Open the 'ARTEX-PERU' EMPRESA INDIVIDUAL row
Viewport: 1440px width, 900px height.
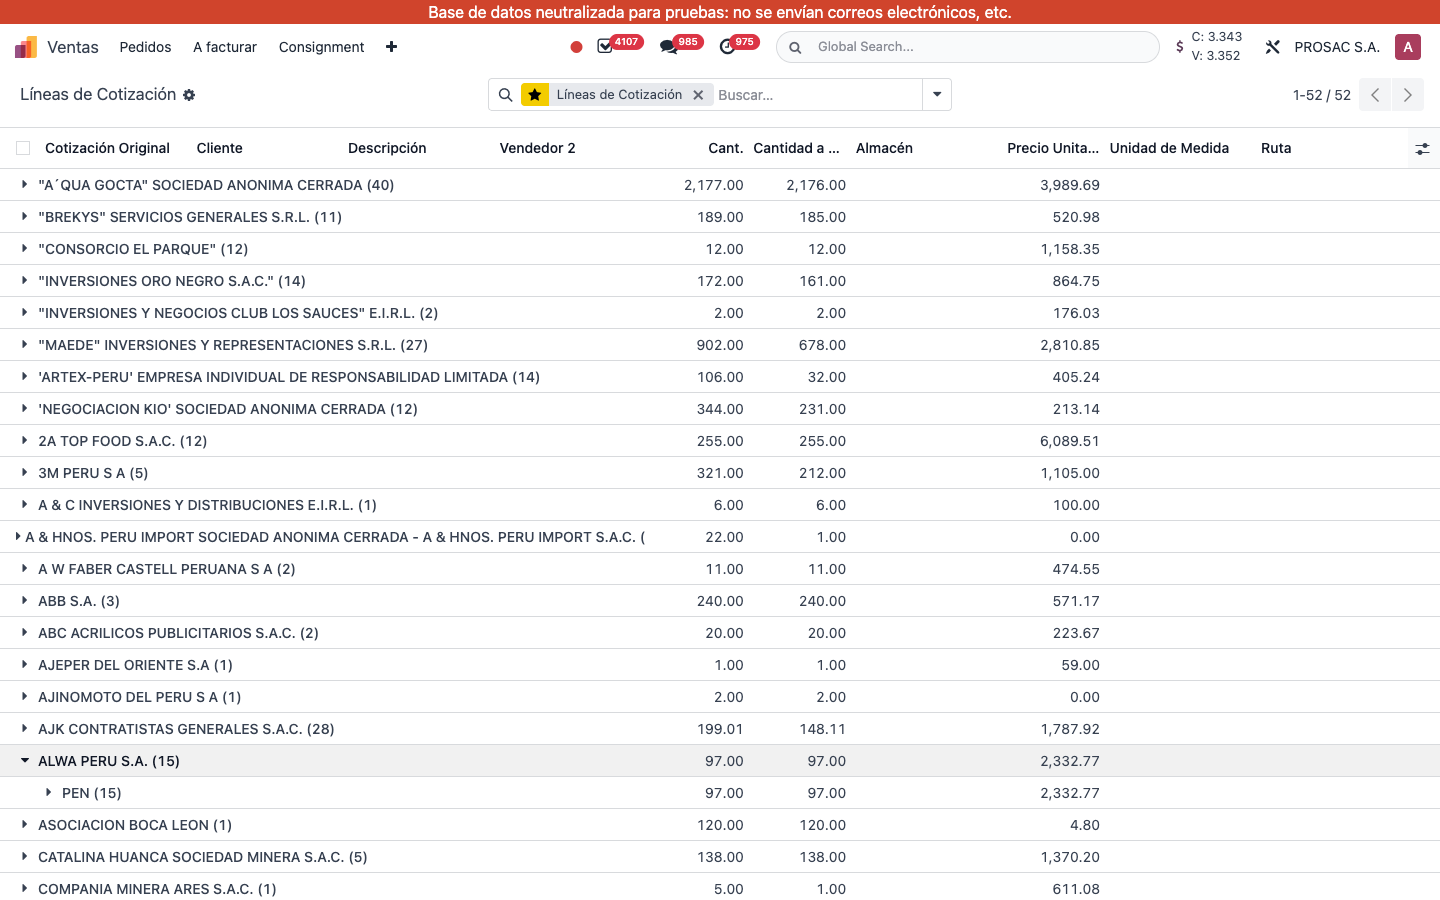pos(720,377)
